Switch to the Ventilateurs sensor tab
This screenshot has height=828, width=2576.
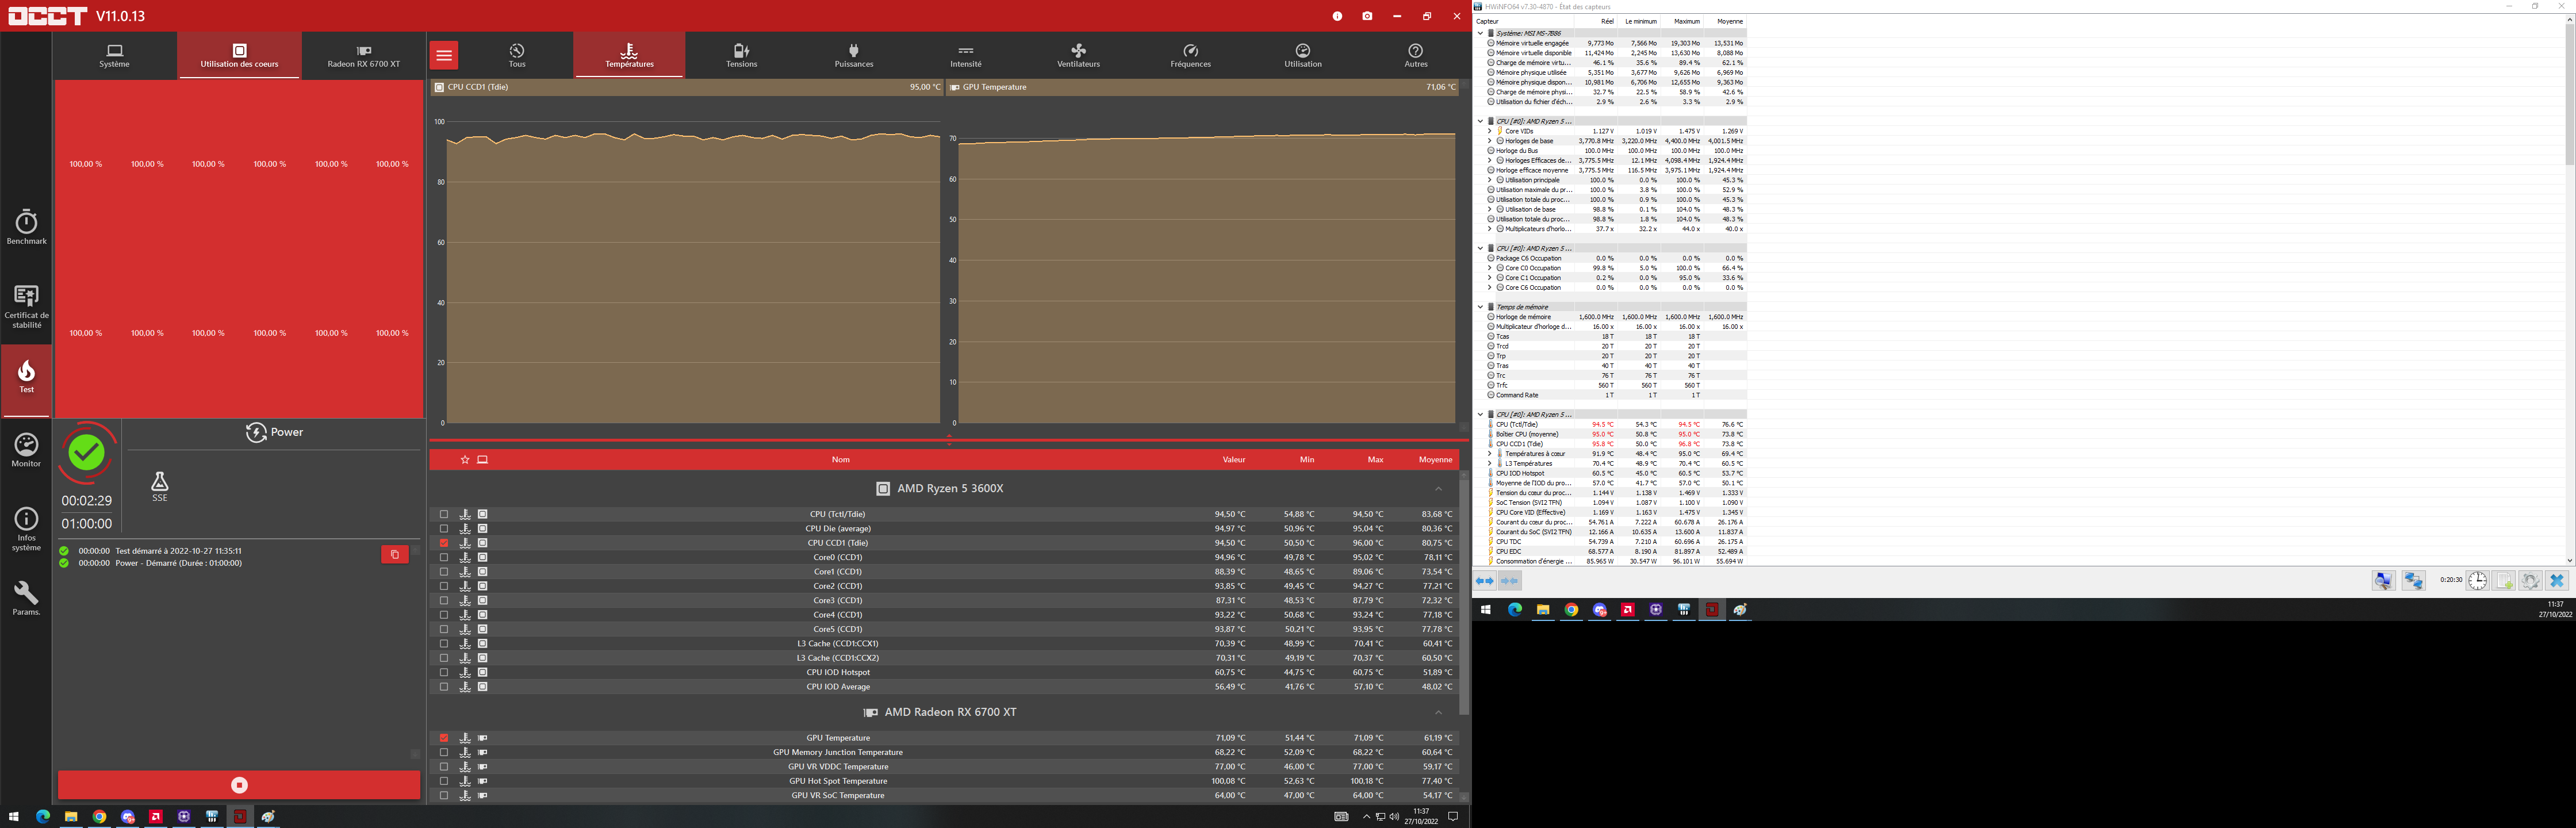point(1078,56)
